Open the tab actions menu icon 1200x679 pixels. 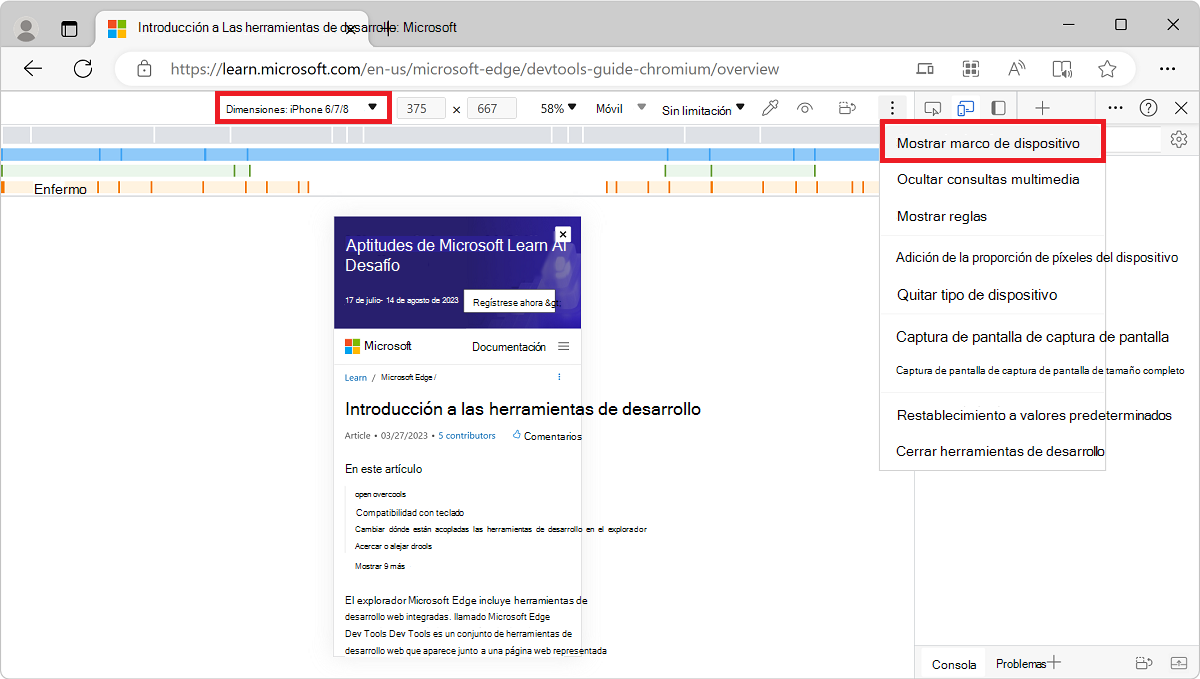click(x=69, y=28)
